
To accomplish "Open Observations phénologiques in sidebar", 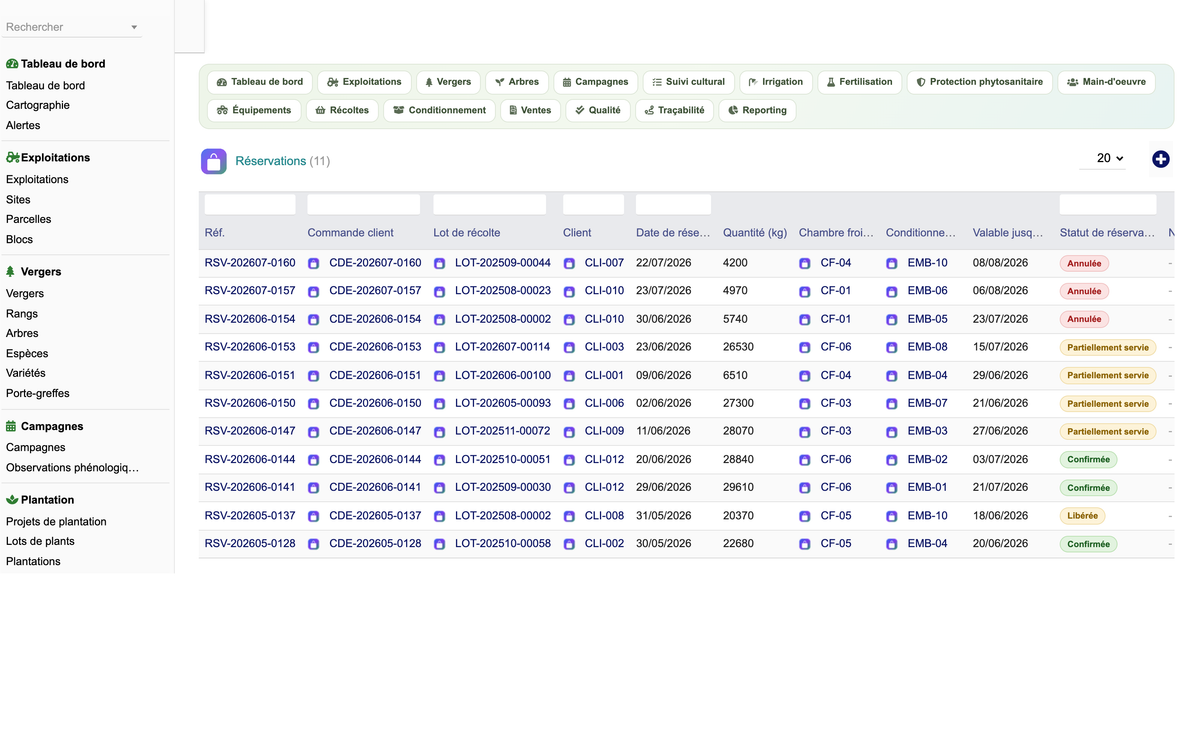I will point(72,467).
